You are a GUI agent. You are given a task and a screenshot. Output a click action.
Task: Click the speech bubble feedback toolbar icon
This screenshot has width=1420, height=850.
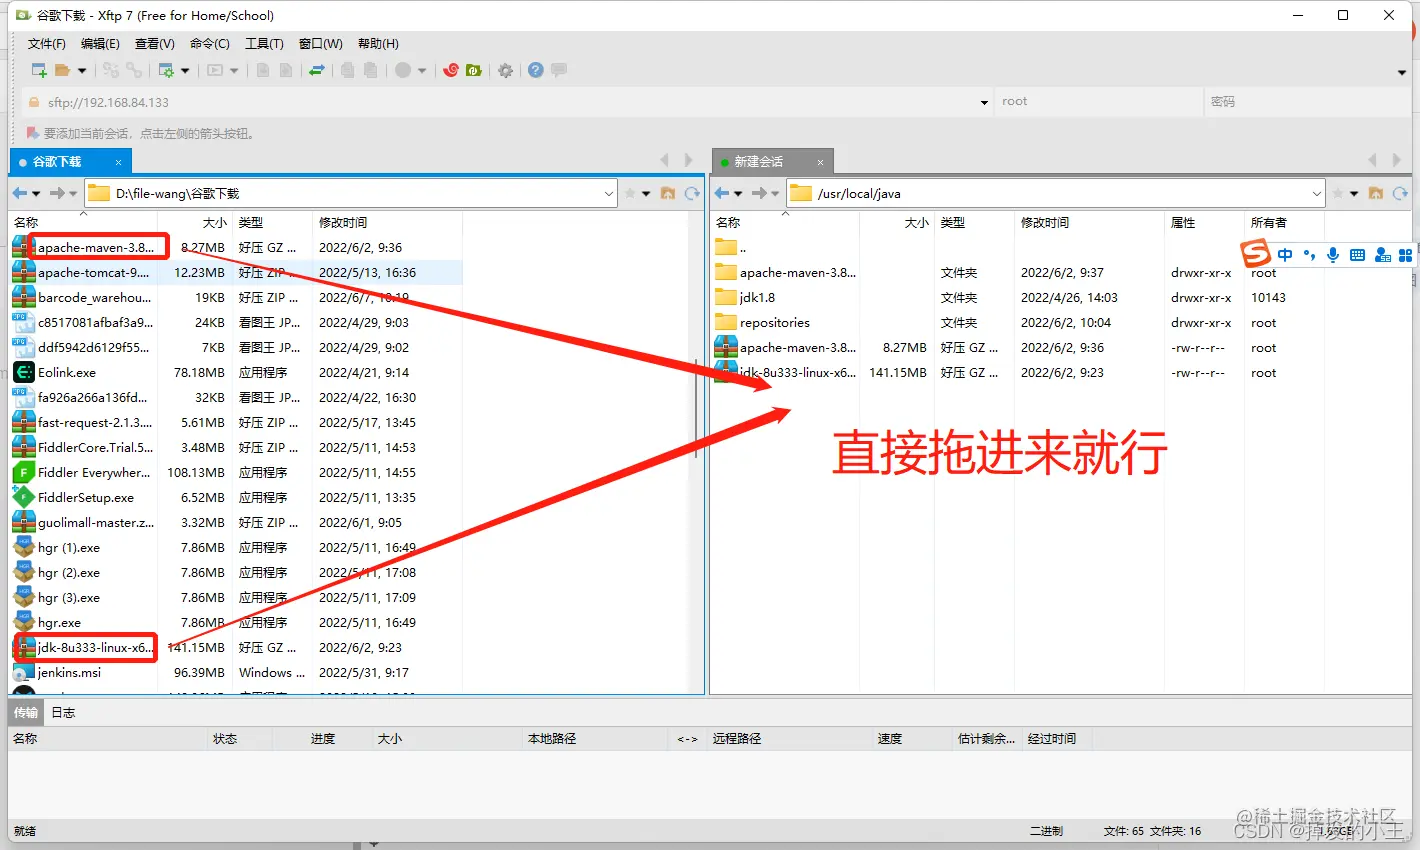[x=559, y=70]
